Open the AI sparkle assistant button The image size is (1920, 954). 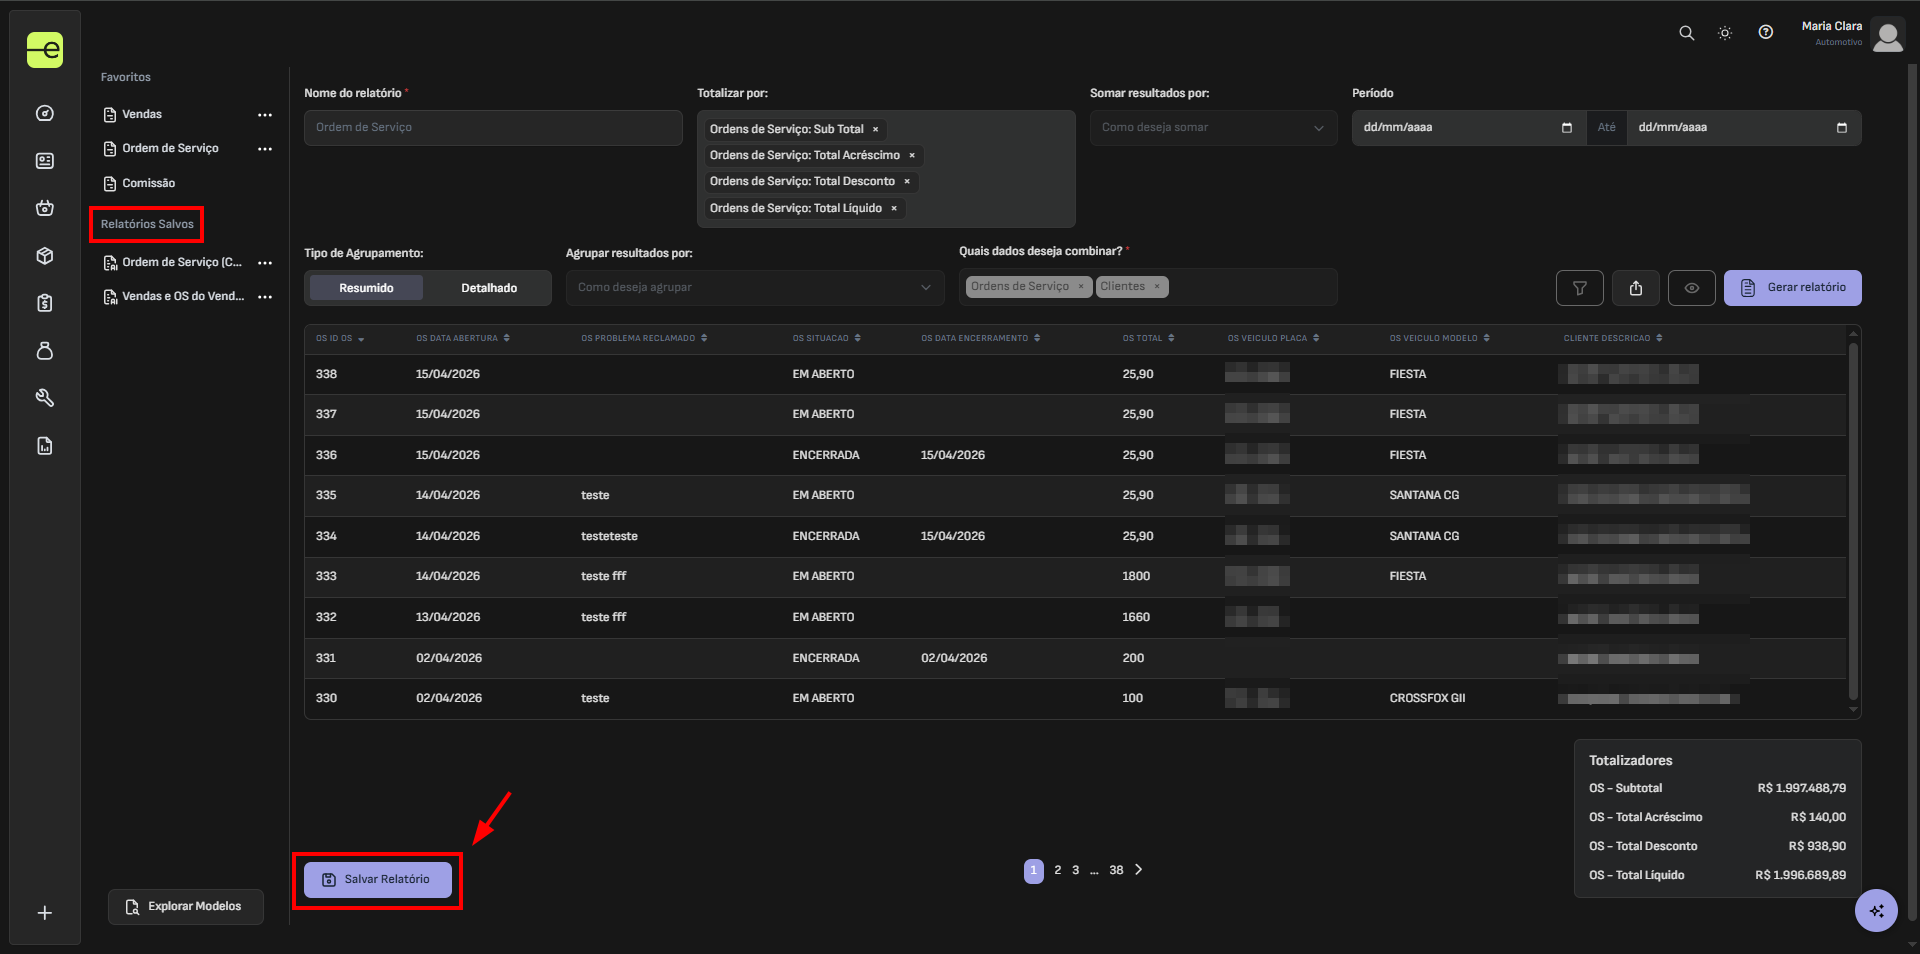(1876, 910)
